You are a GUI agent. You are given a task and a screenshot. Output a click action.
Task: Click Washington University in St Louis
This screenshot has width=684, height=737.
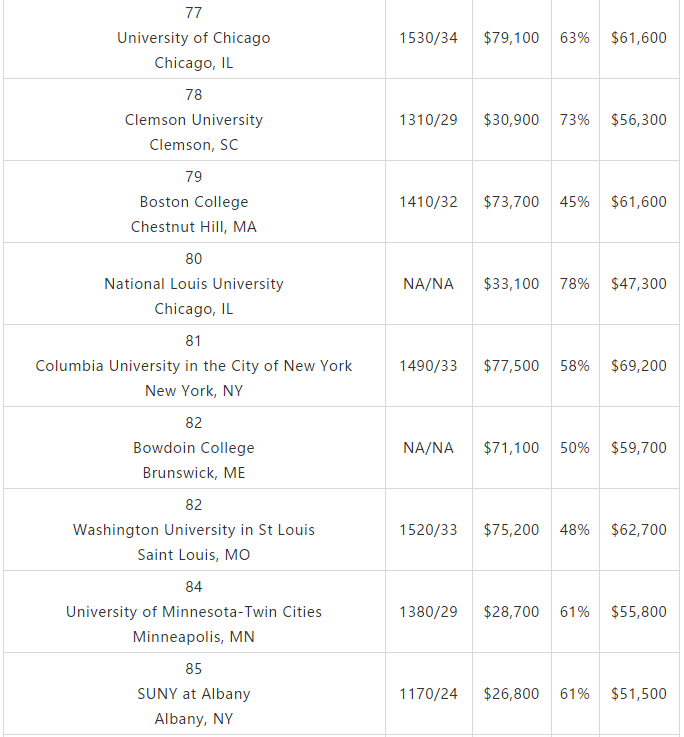pyautogui.click(x=194, y=530)
